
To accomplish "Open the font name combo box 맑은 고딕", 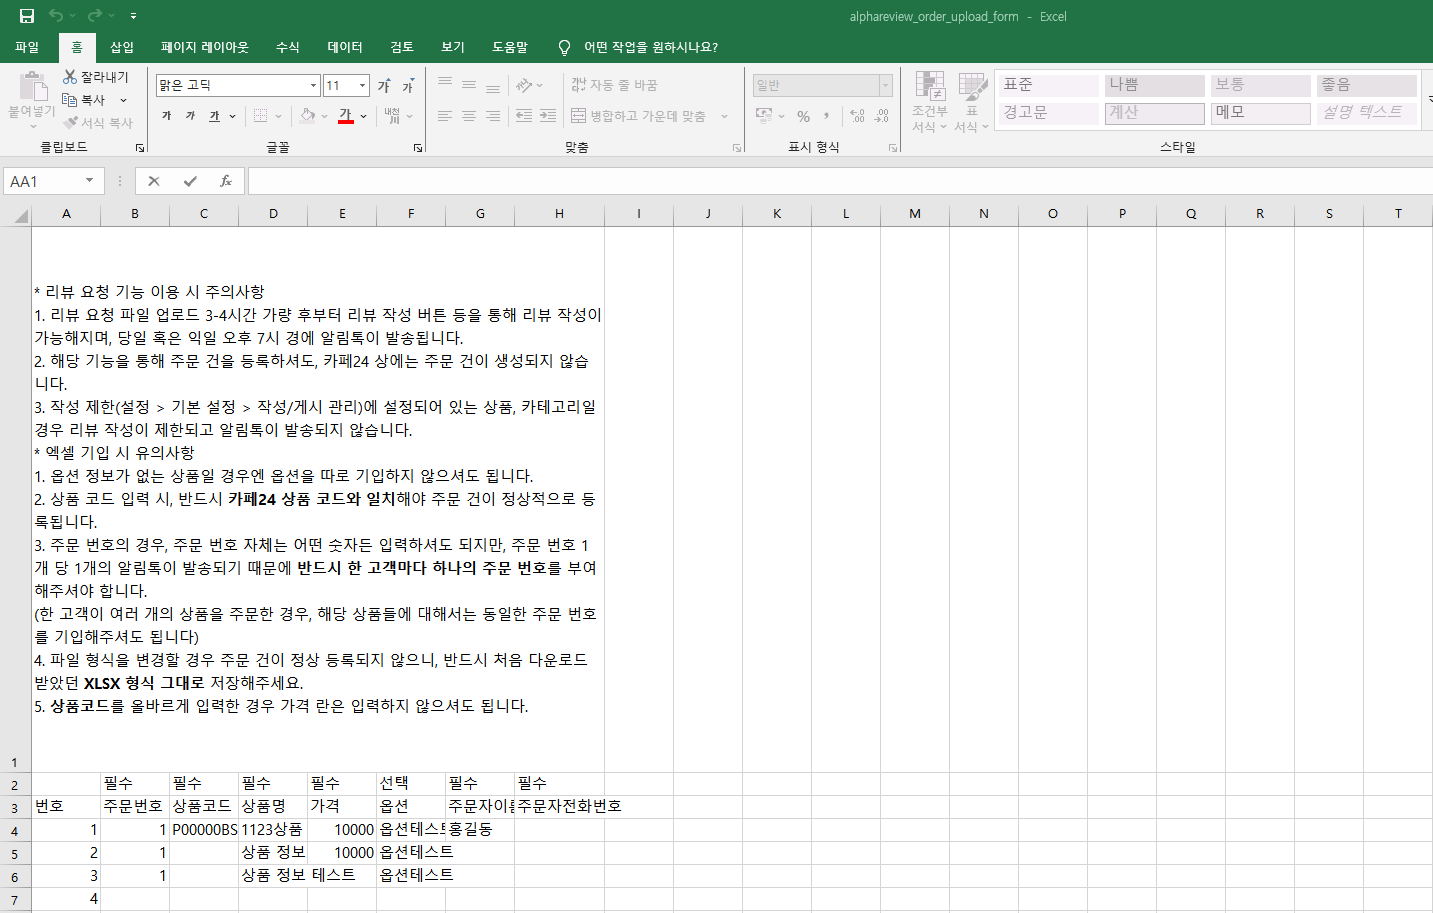I will point(237,85).
